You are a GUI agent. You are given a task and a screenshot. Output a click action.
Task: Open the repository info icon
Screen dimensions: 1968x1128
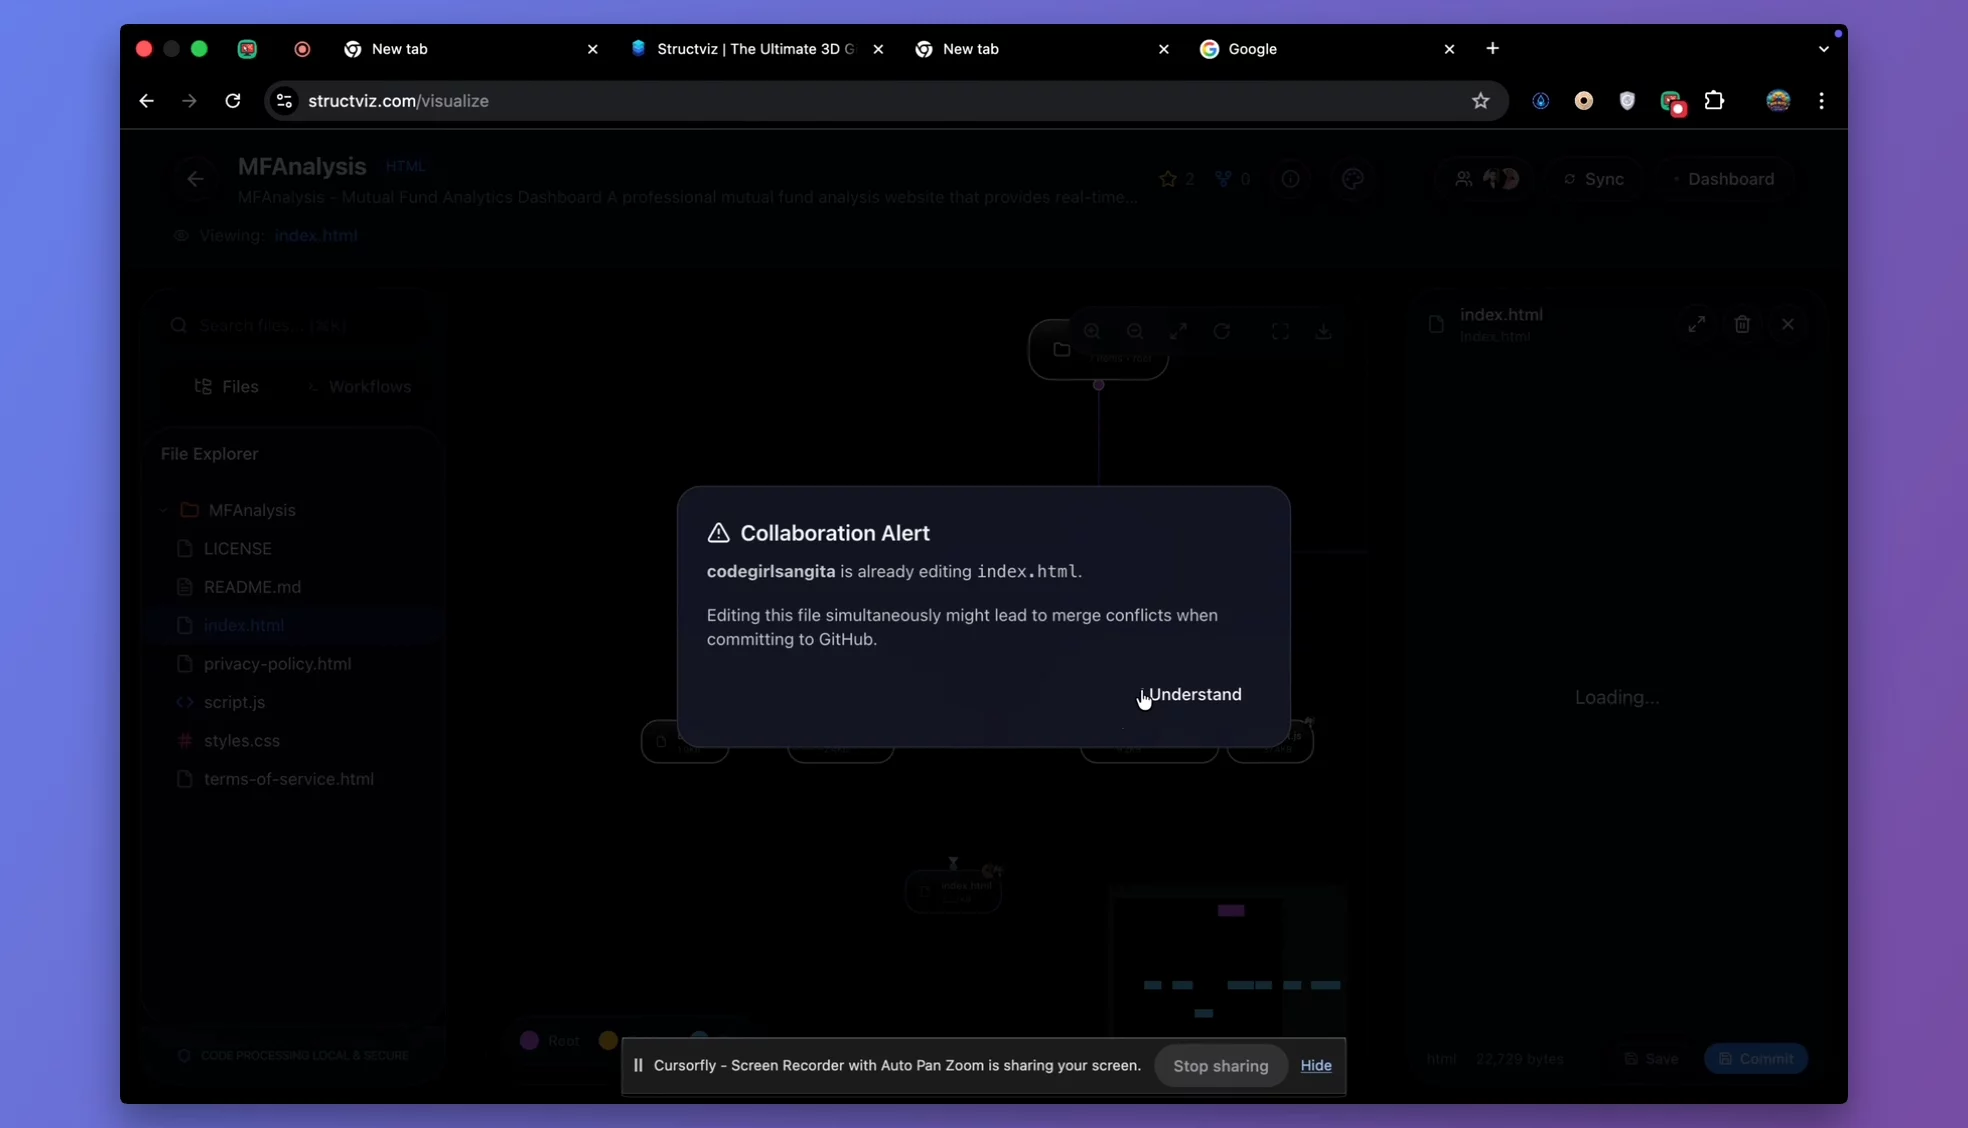pyautogui.click(x=1291, y=179)
